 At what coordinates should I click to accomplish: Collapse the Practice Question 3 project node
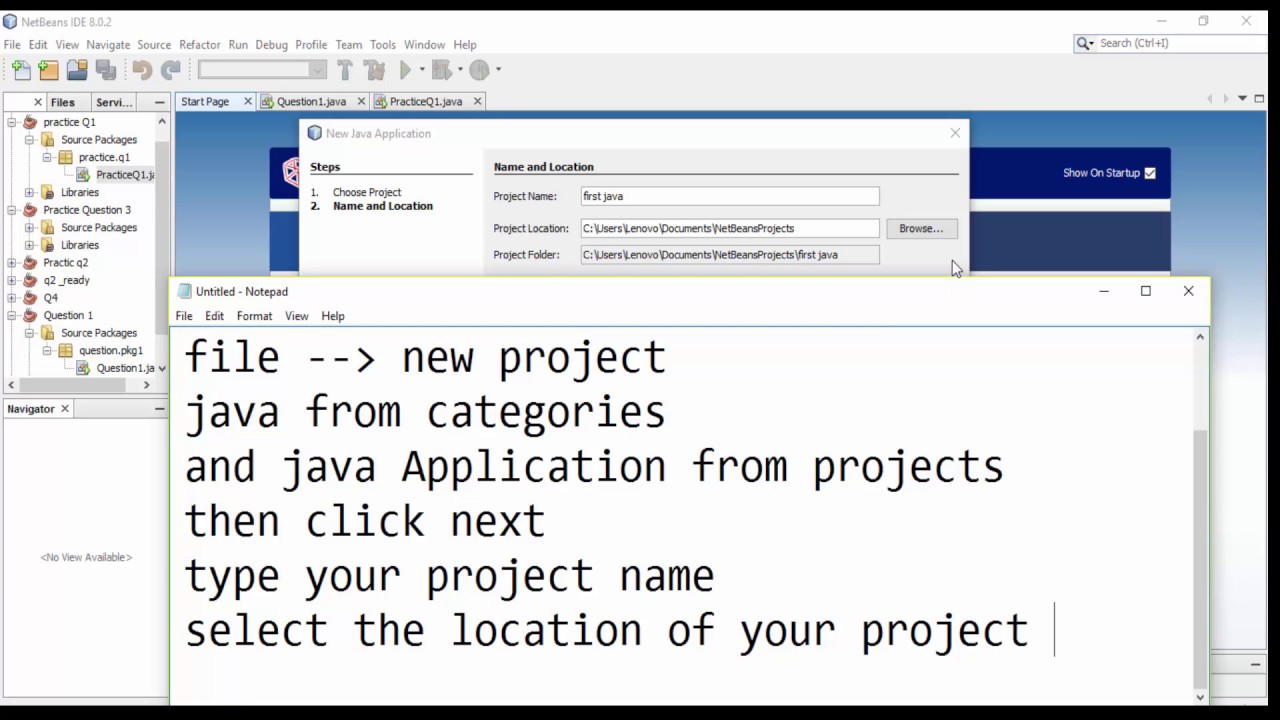click(x=12, y=210)
